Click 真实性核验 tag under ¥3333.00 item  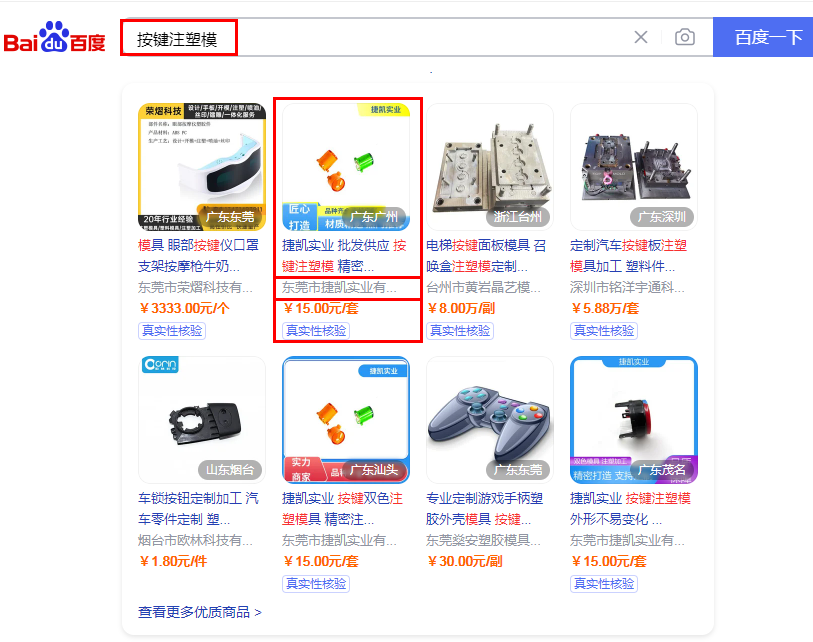click(172, 331)
